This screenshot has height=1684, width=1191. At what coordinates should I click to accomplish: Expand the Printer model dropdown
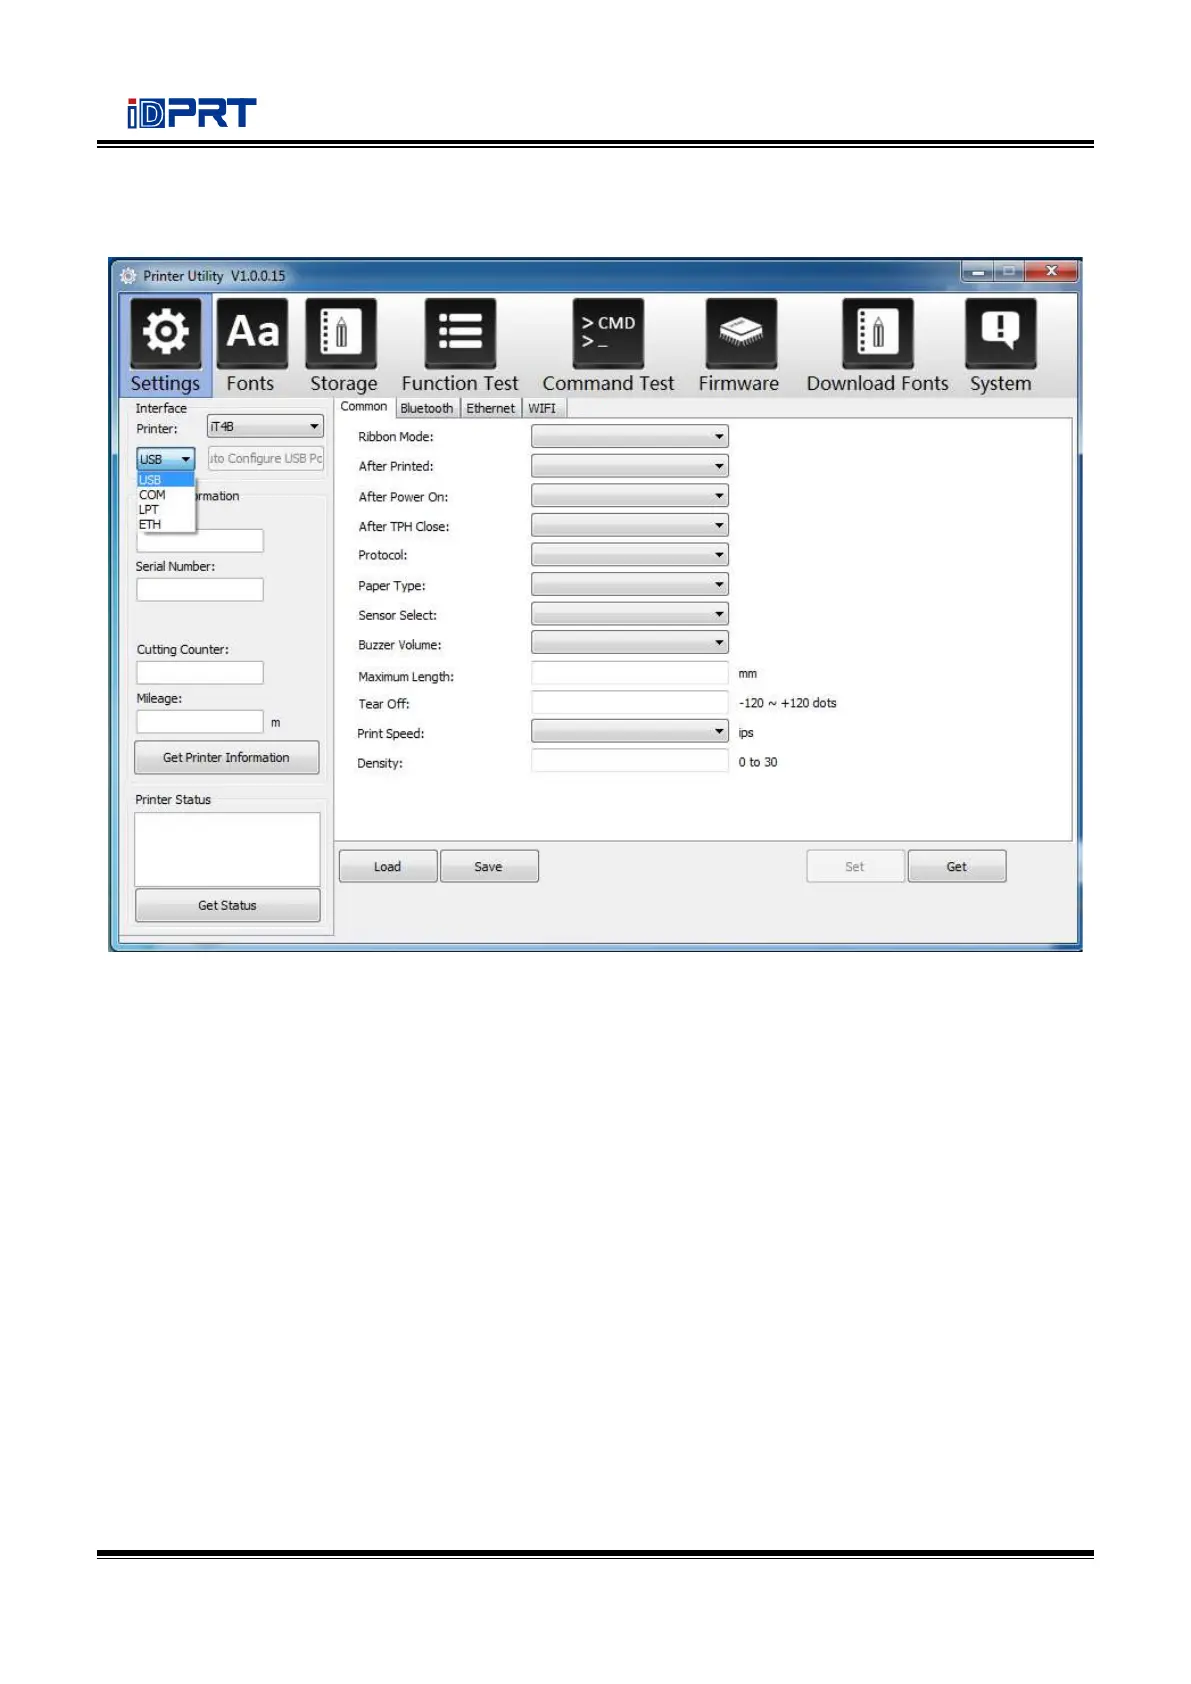(265, 427)
